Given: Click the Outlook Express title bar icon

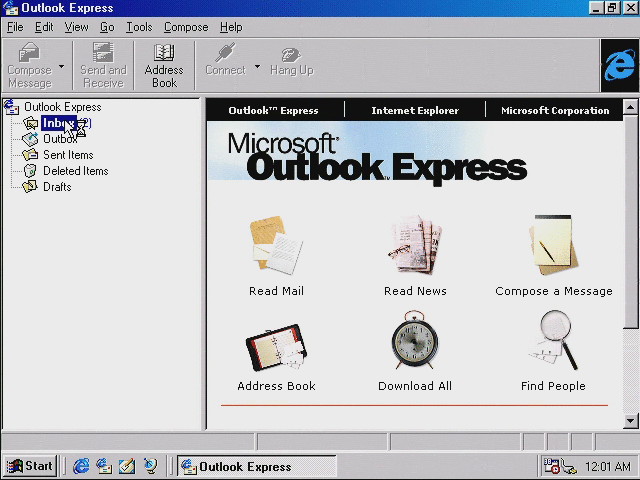Looking at the screenshot, I should point(11,8).
